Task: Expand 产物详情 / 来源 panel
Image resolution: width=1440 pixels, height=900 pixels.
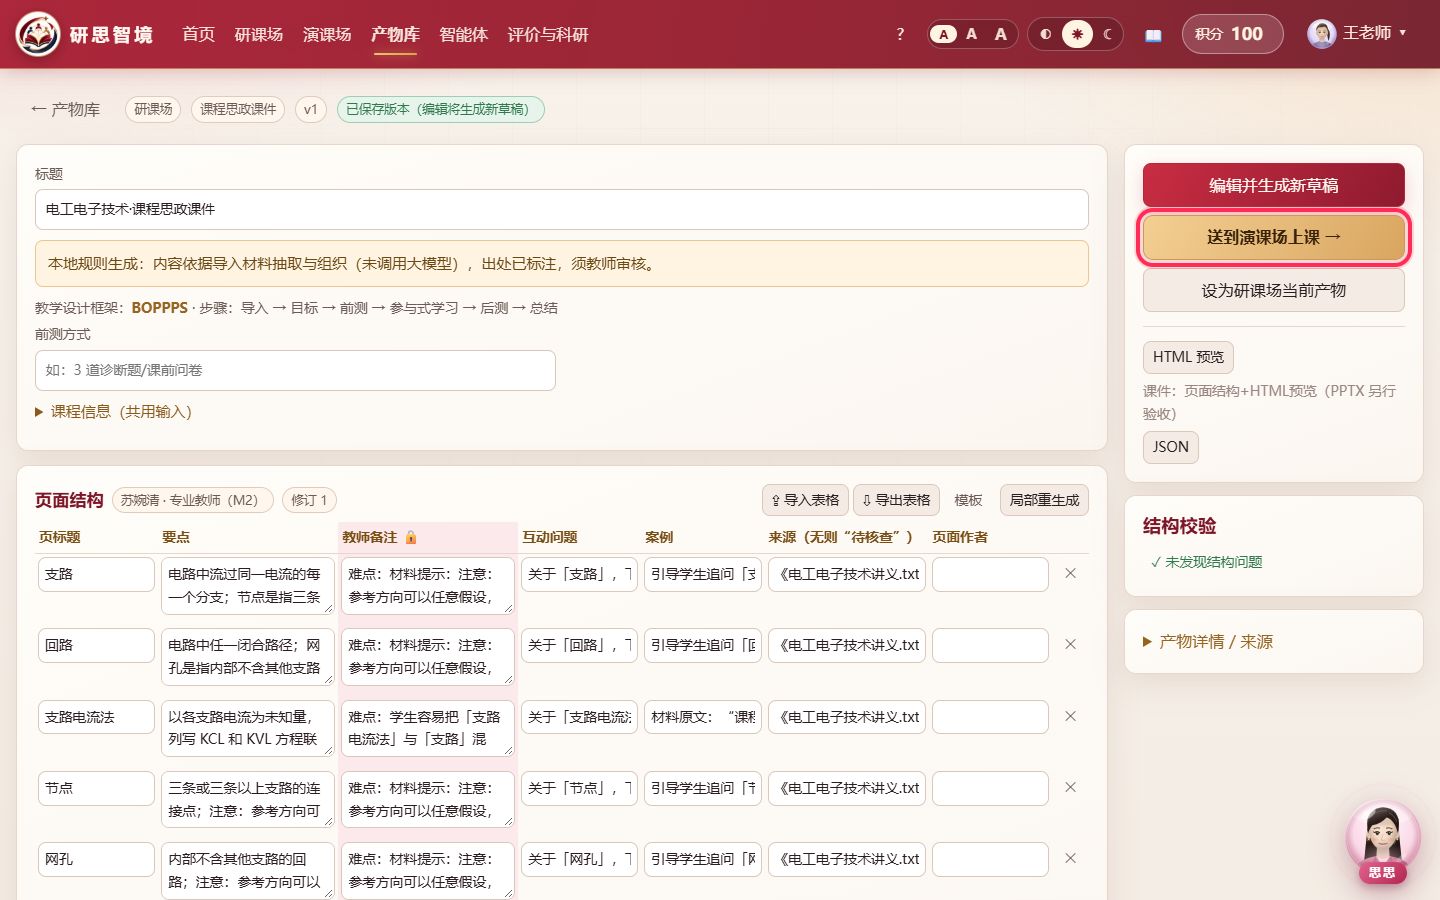Action: coord(1208,642)
